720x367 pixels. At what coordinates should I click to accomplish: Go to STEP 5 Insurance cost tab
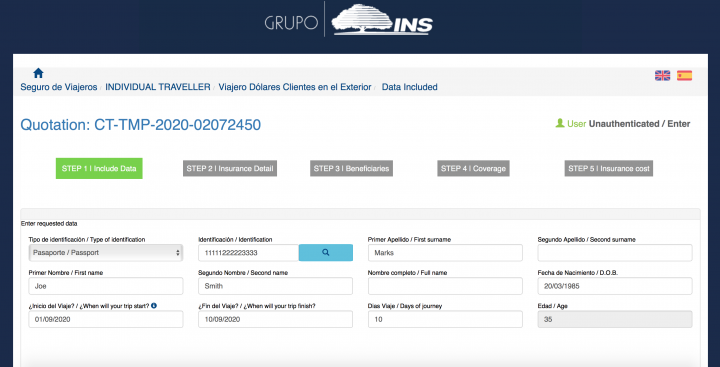pos(608,169)
